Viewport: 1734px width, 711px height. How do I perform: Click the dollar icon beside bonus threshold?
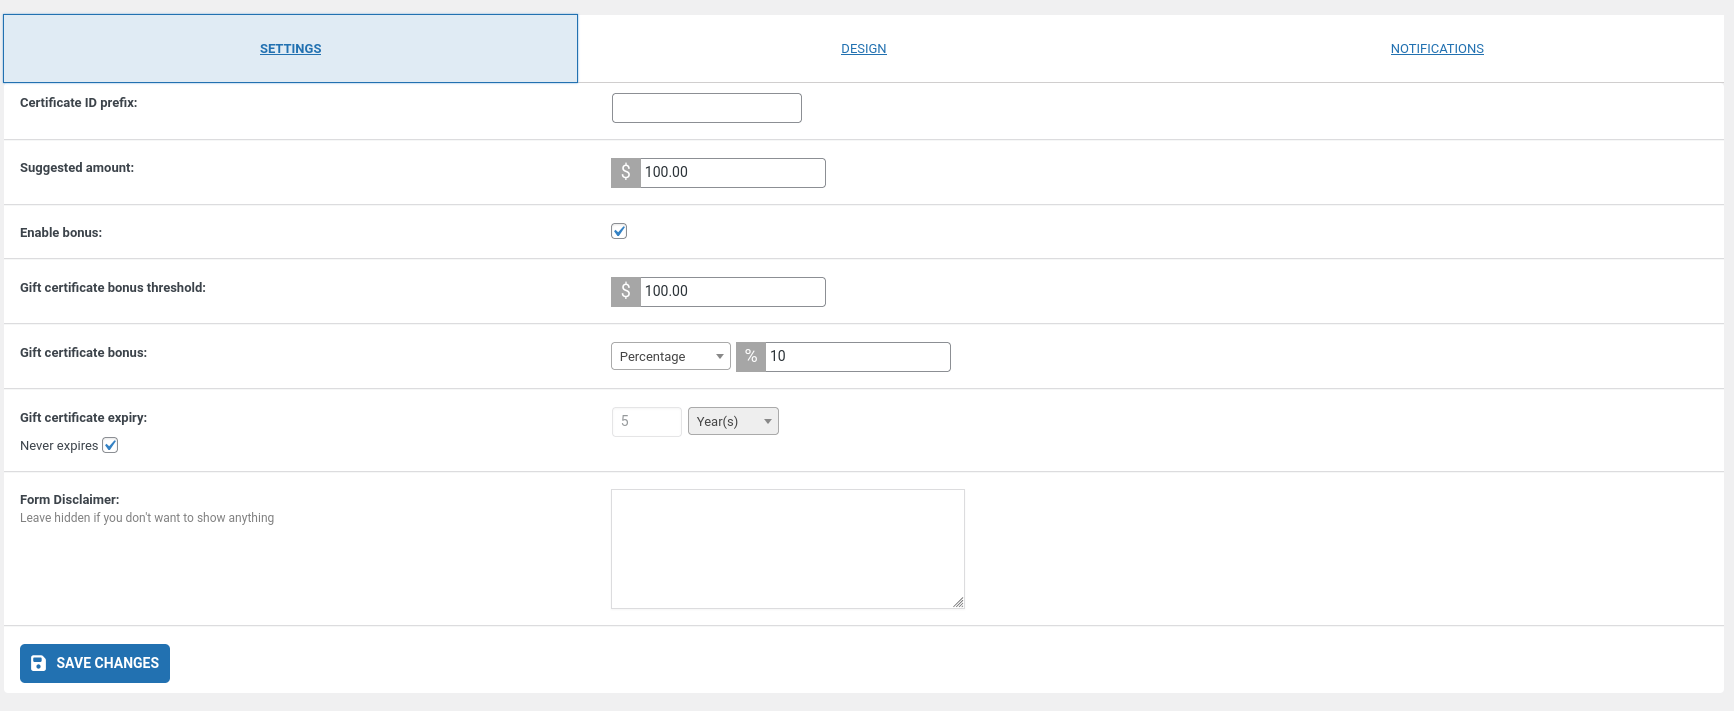coord(626,292)
